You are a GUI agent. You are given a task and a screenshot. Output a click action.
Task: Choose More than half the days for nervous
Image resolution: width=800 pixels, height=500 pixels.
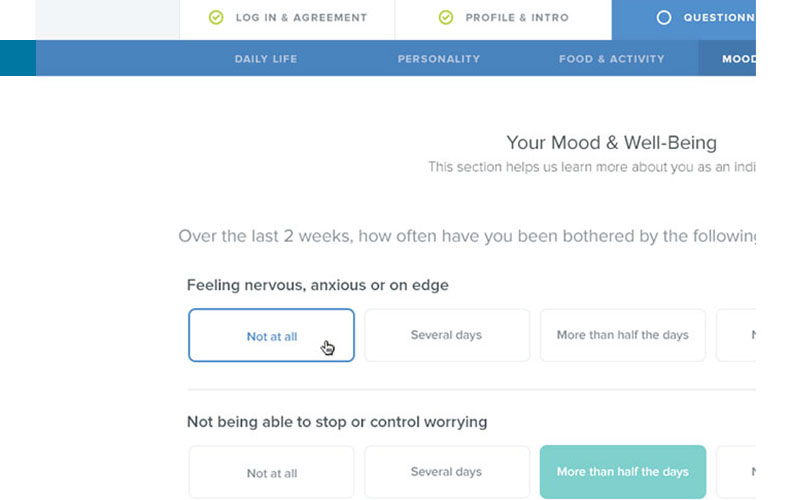(623, 335)
